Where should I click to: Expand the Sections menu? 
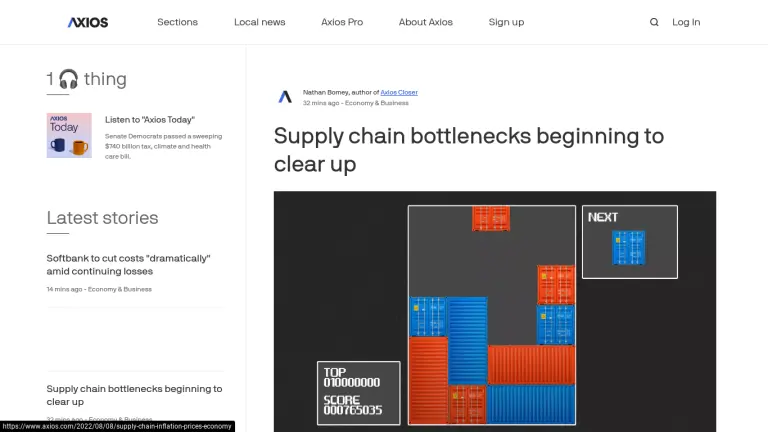(x=177, y=22)
